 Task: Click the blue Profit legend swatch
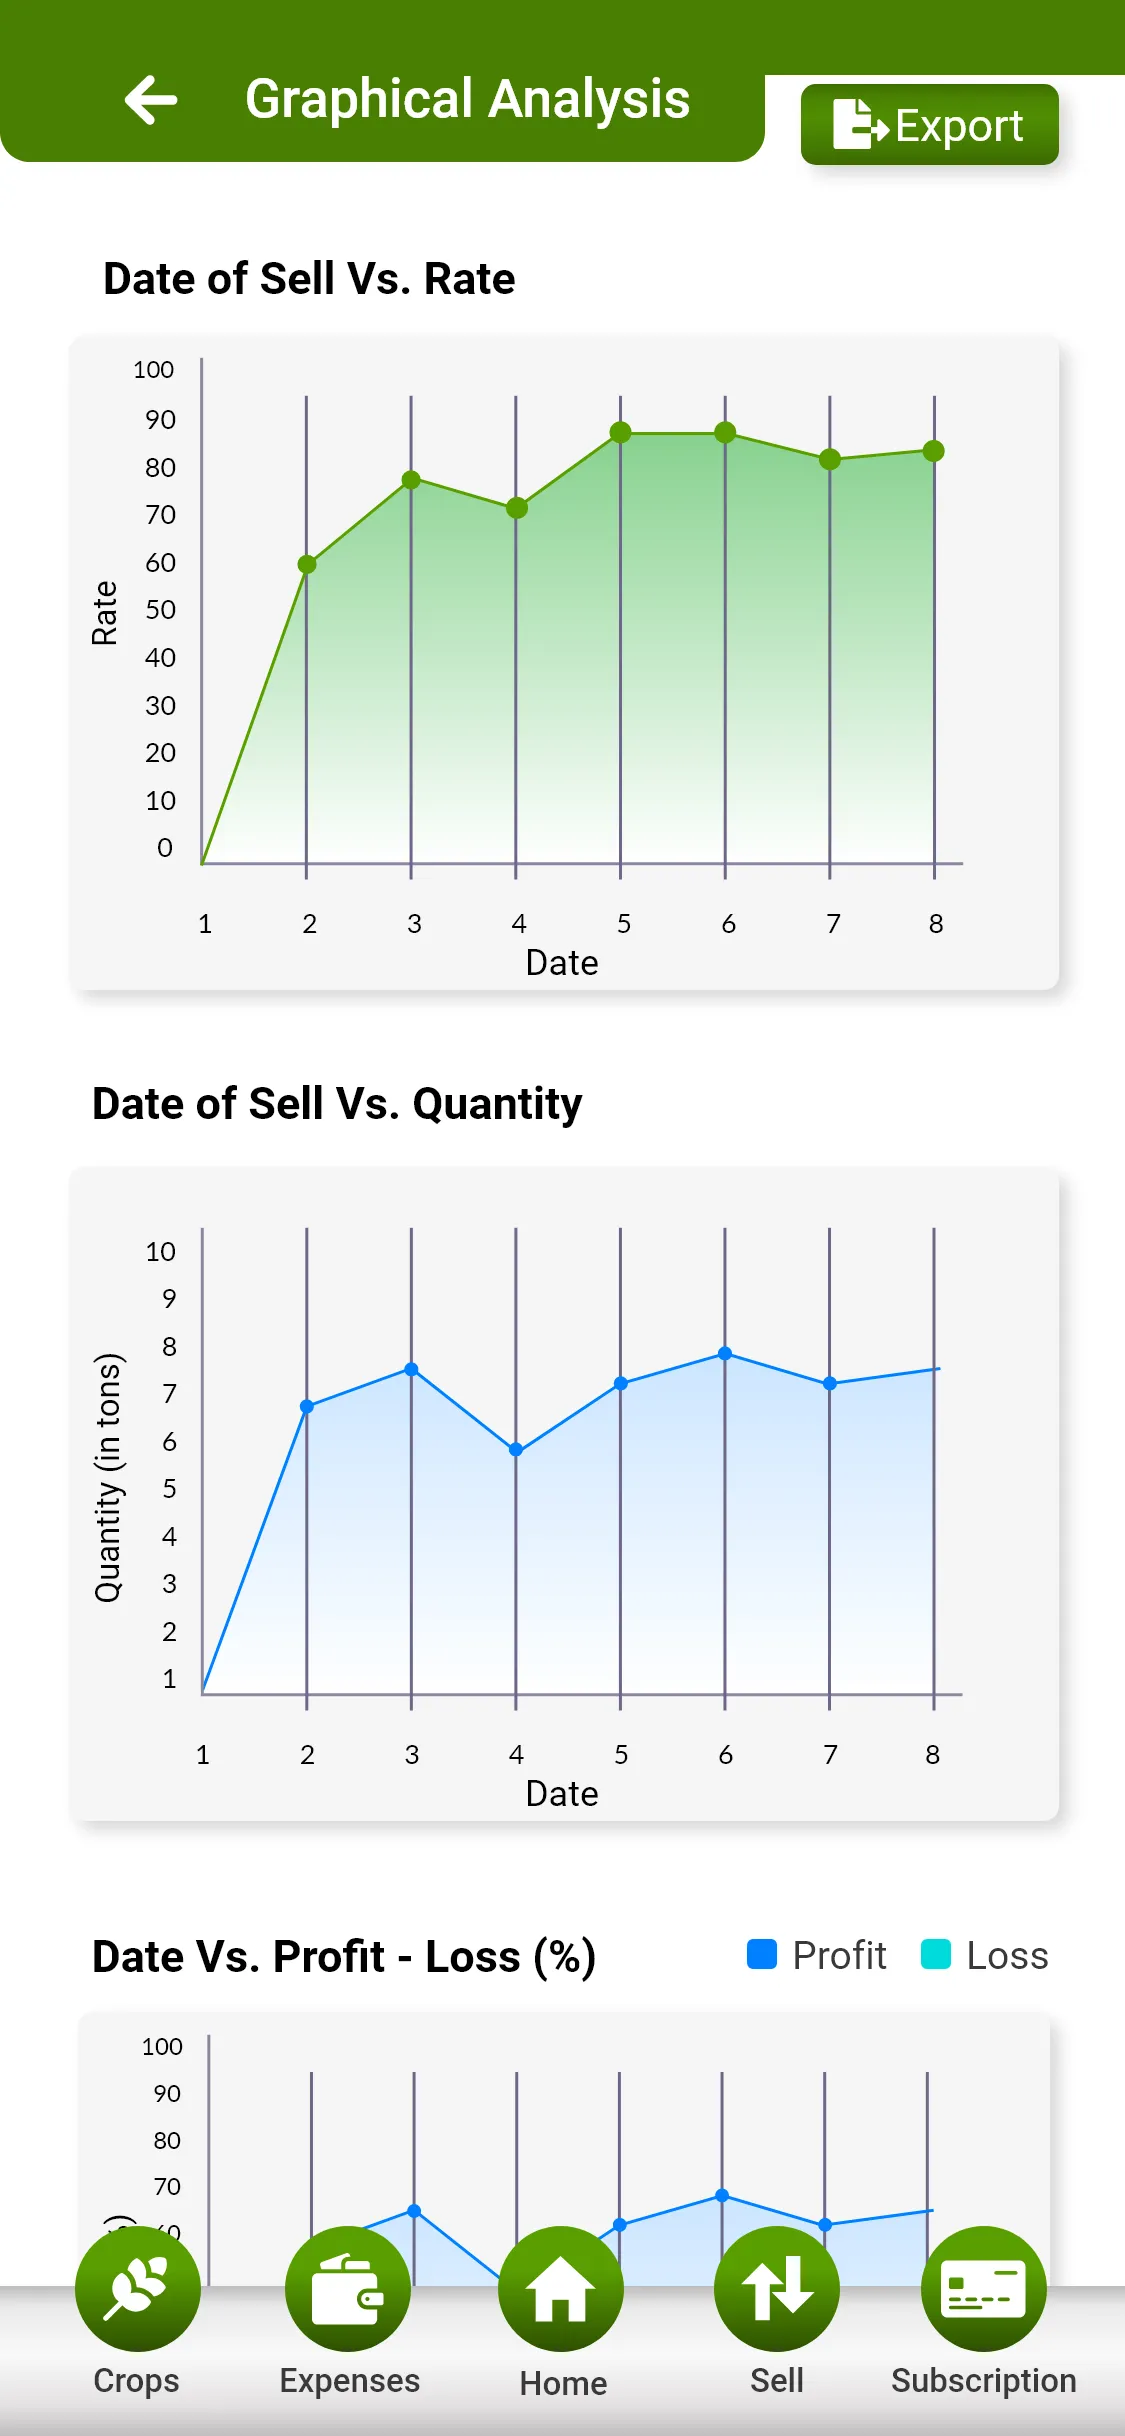(761, 1953)
